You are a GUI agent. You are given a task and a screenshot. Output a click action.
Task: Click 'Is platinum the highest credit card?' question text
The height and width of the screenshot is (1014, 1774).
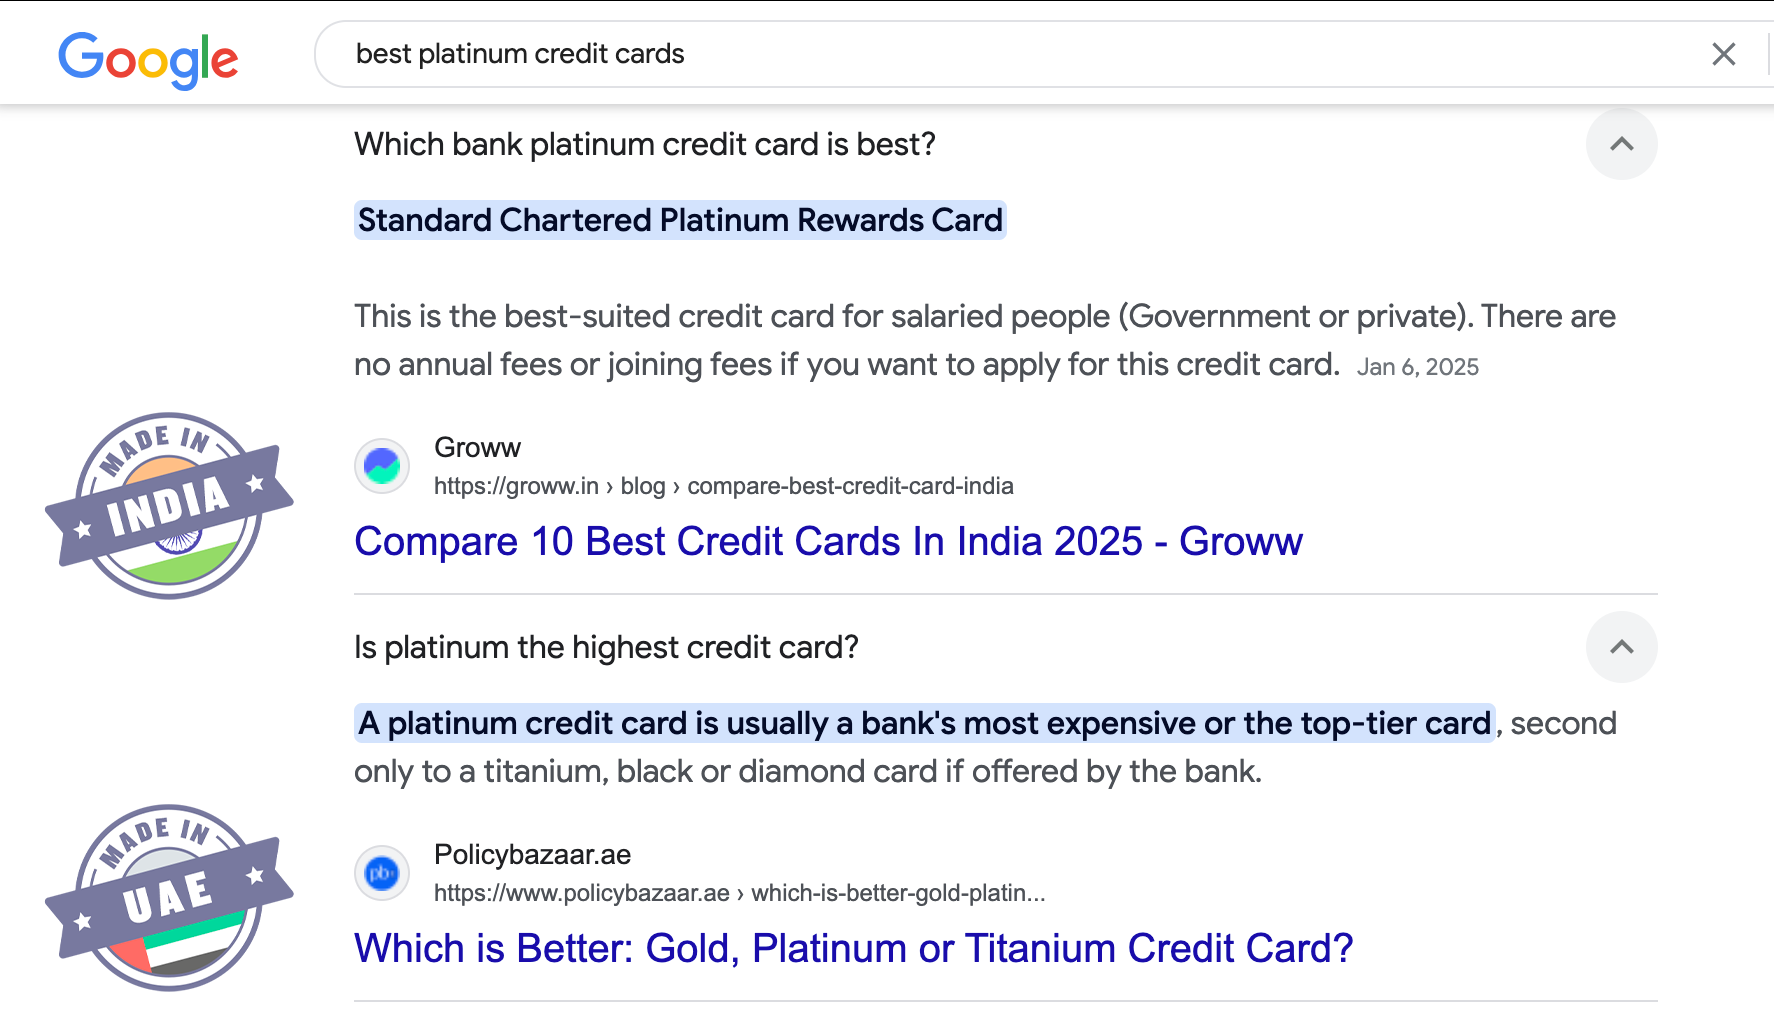pyautogui.click(x=606, y=648)
